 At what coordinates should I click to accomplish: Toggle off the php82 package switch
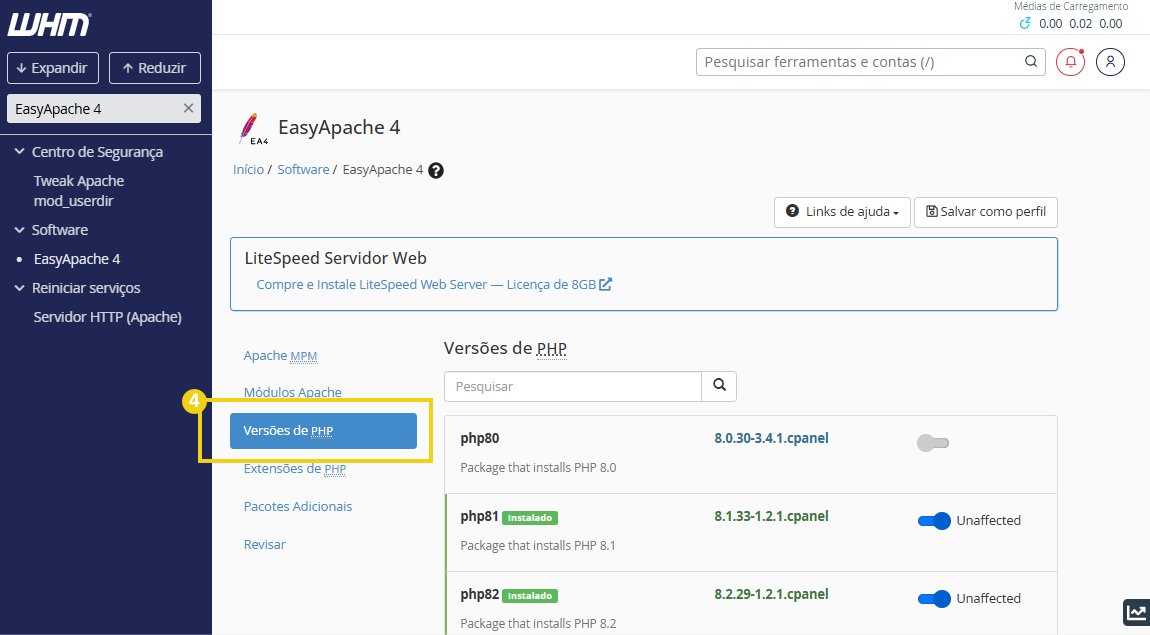pos(932,598)
